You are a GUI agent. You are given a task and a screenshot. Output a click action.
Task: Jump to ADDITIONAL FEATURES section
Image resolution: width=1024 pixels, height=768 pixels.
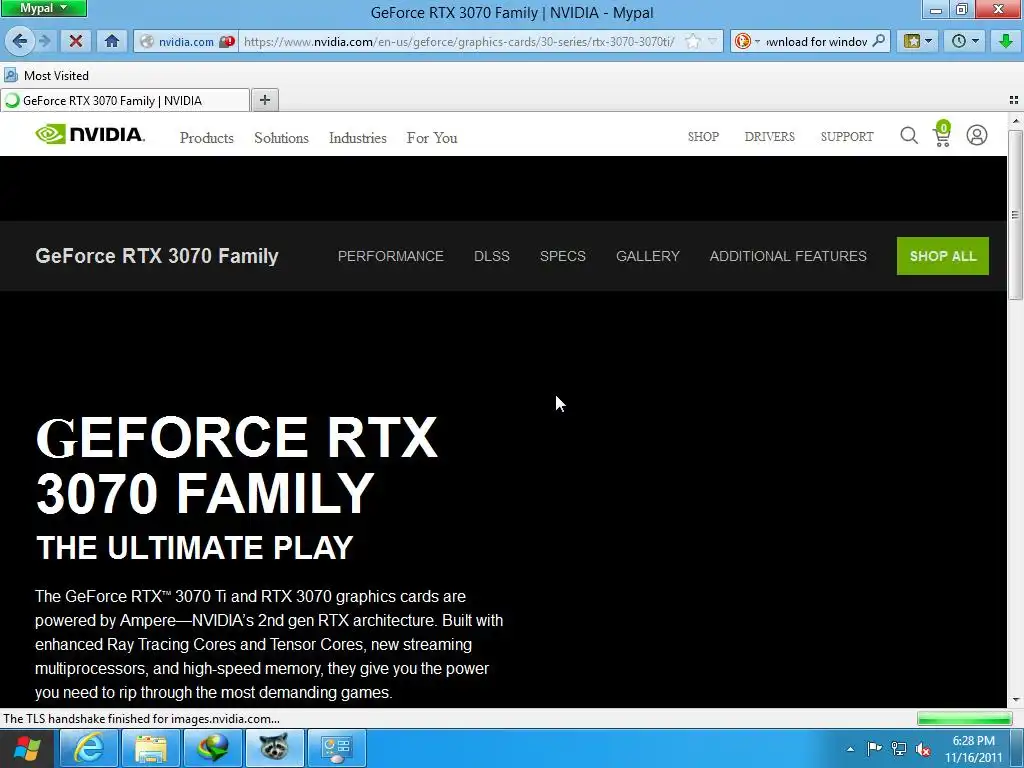coord(788,256)
